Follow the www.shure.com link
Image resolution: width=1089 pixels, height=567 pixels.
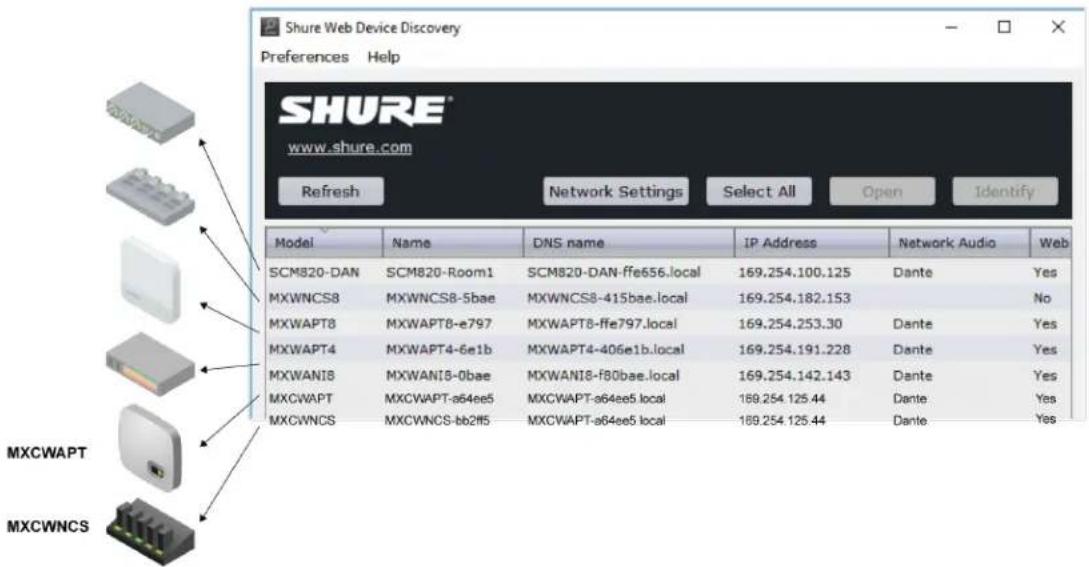coord(349,147)
